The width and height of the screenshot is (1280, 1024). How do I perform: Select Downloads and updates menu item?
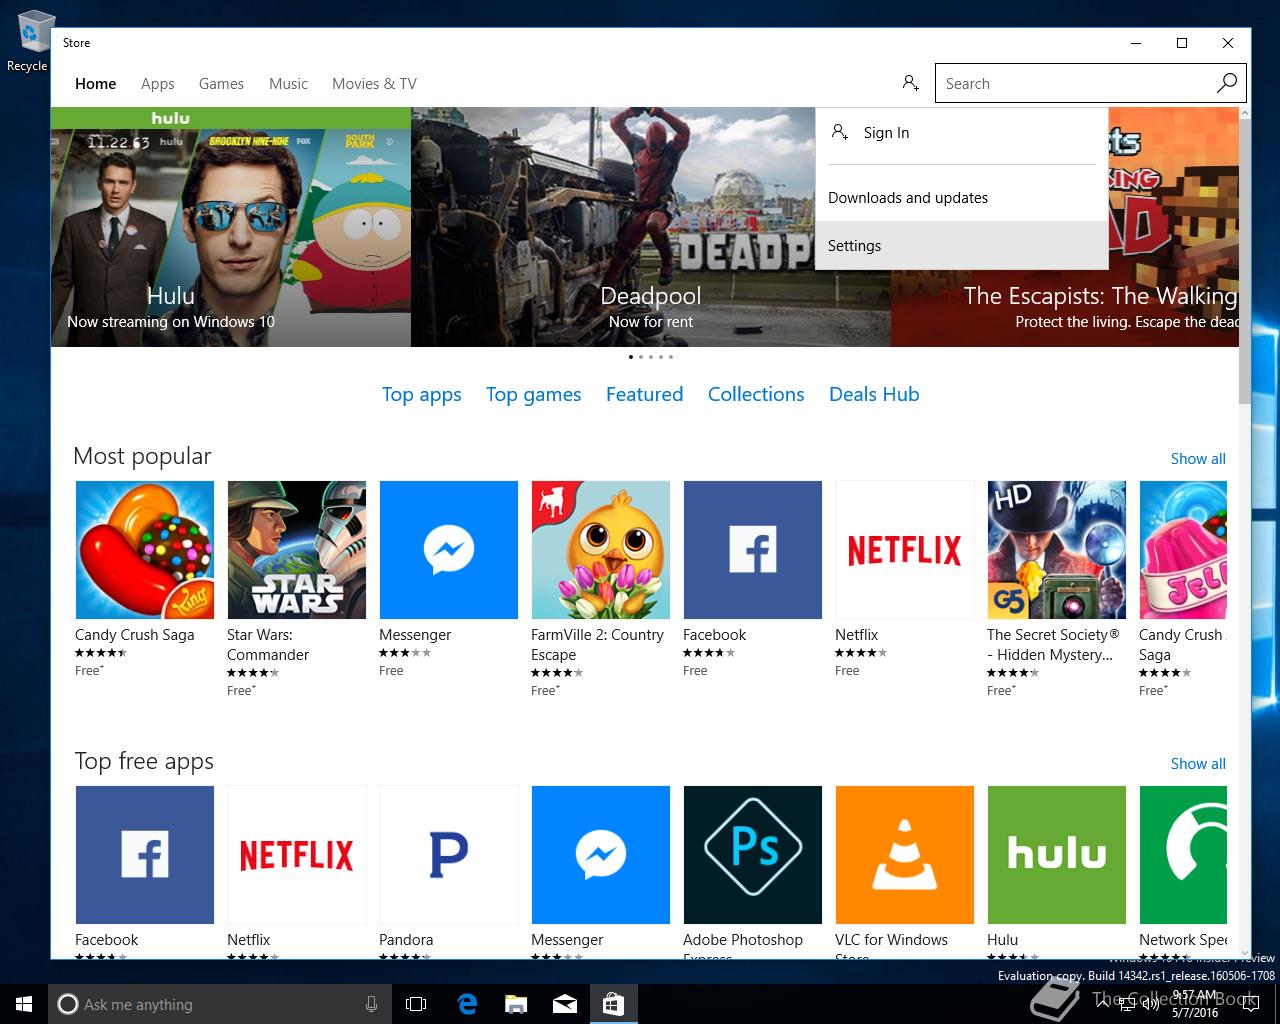(x=962, y=198)
